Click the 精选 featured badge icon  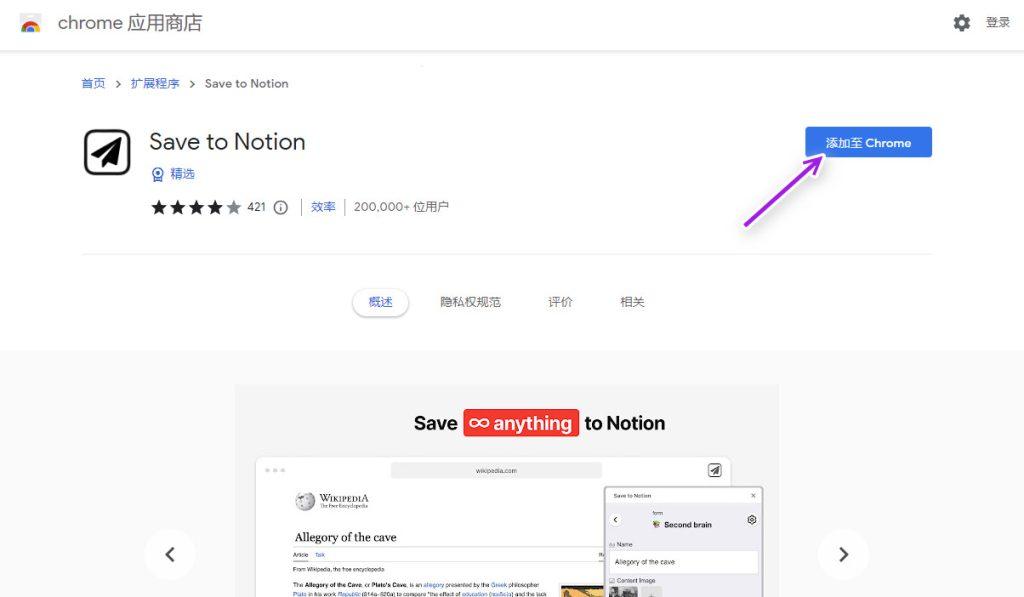click(159, 173)
